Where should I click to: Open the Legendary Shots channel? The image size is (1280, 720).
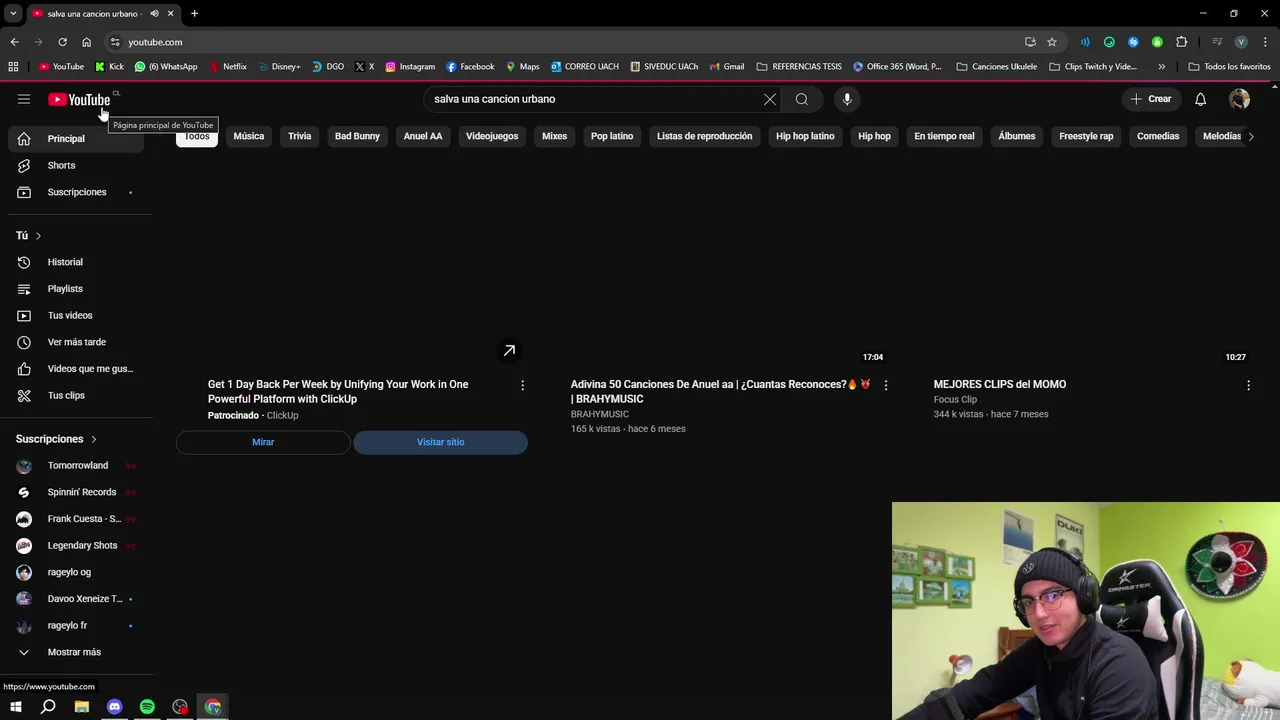[x=76, y=546]
